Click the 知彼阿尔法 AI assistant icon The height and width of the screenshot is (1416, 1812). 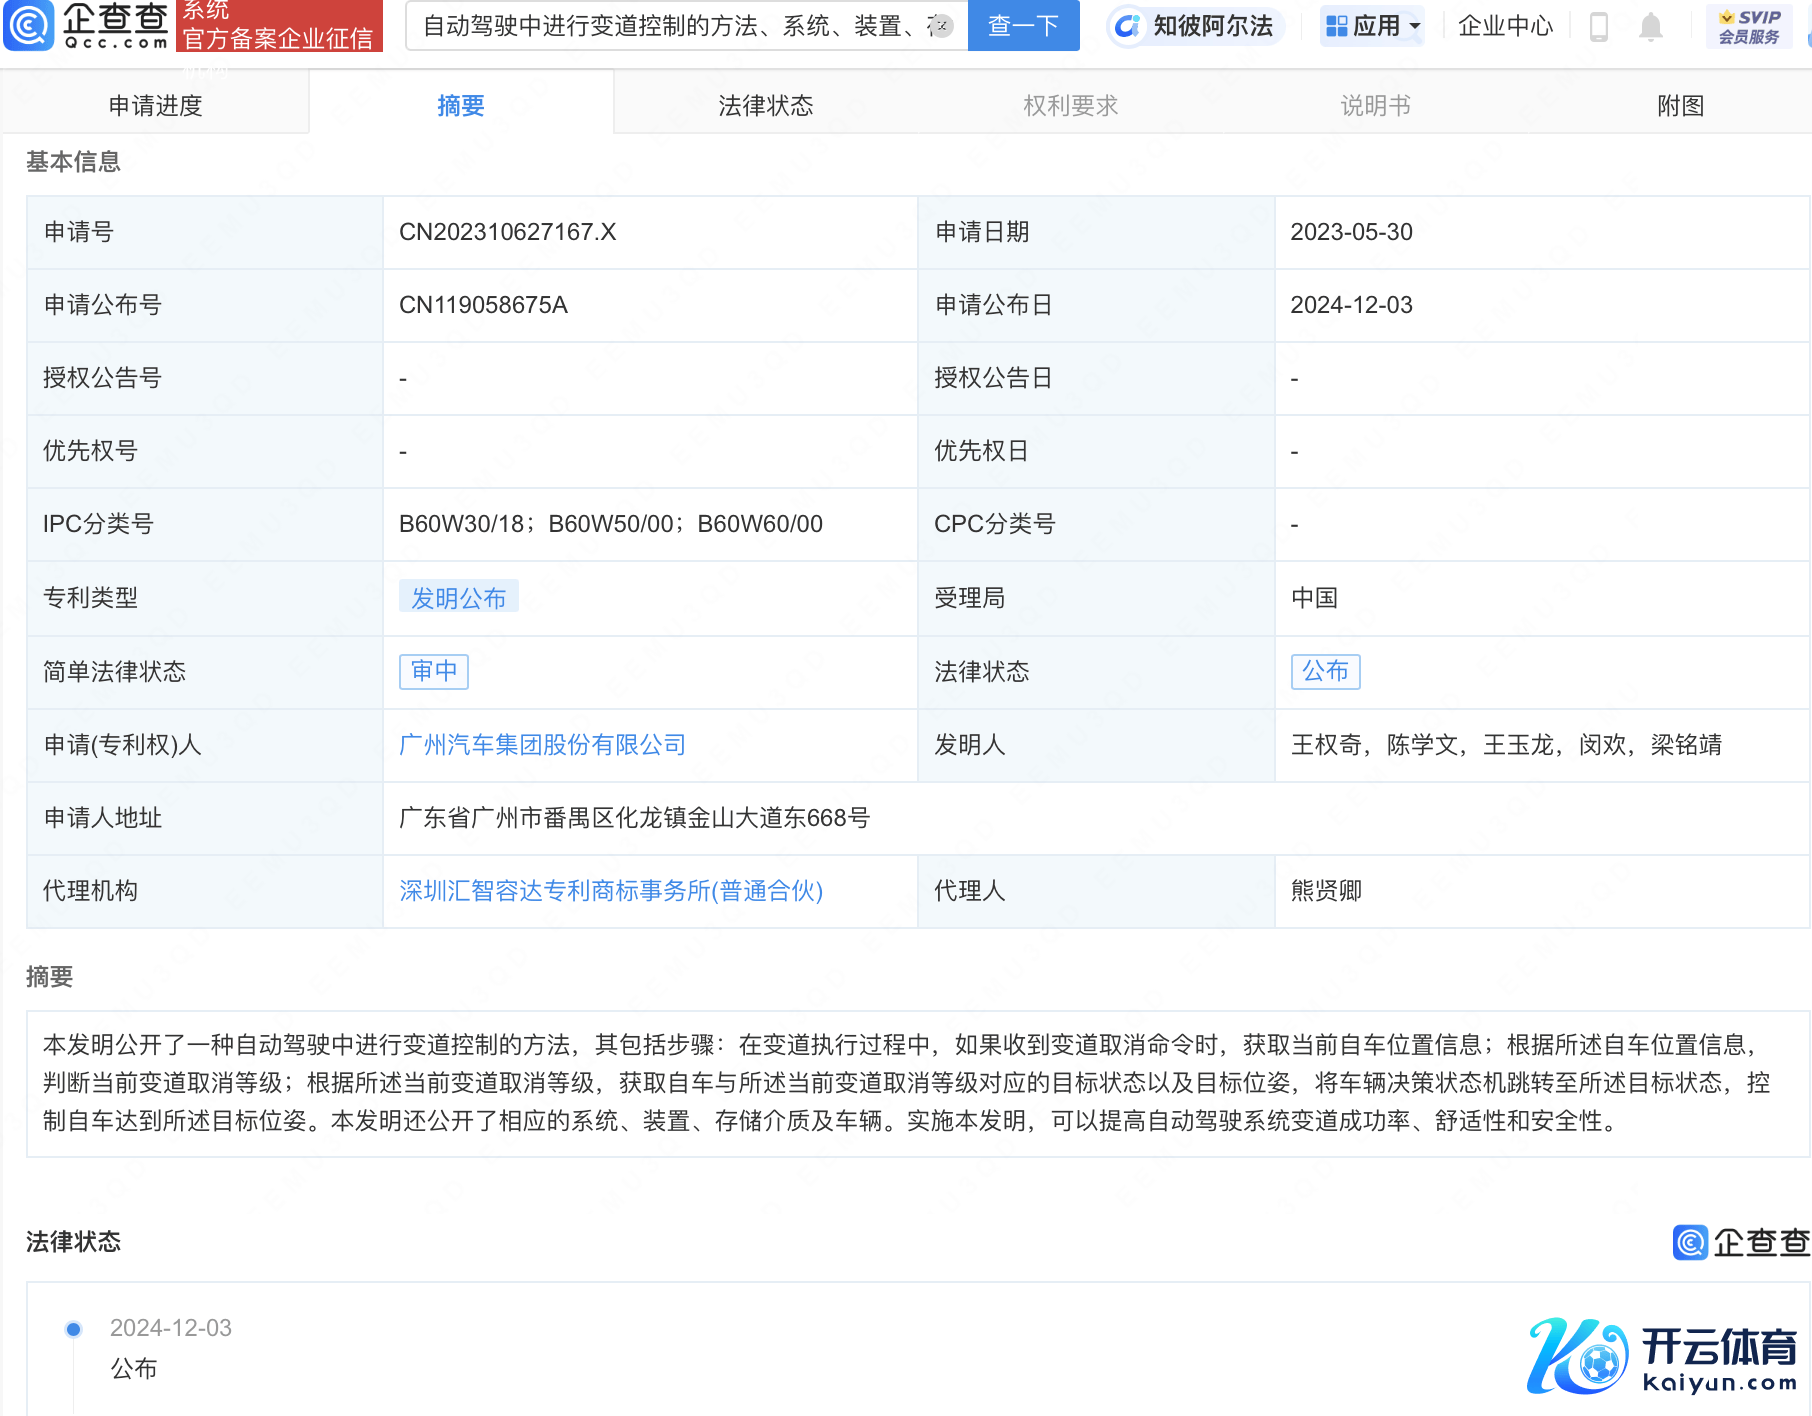1128,26
